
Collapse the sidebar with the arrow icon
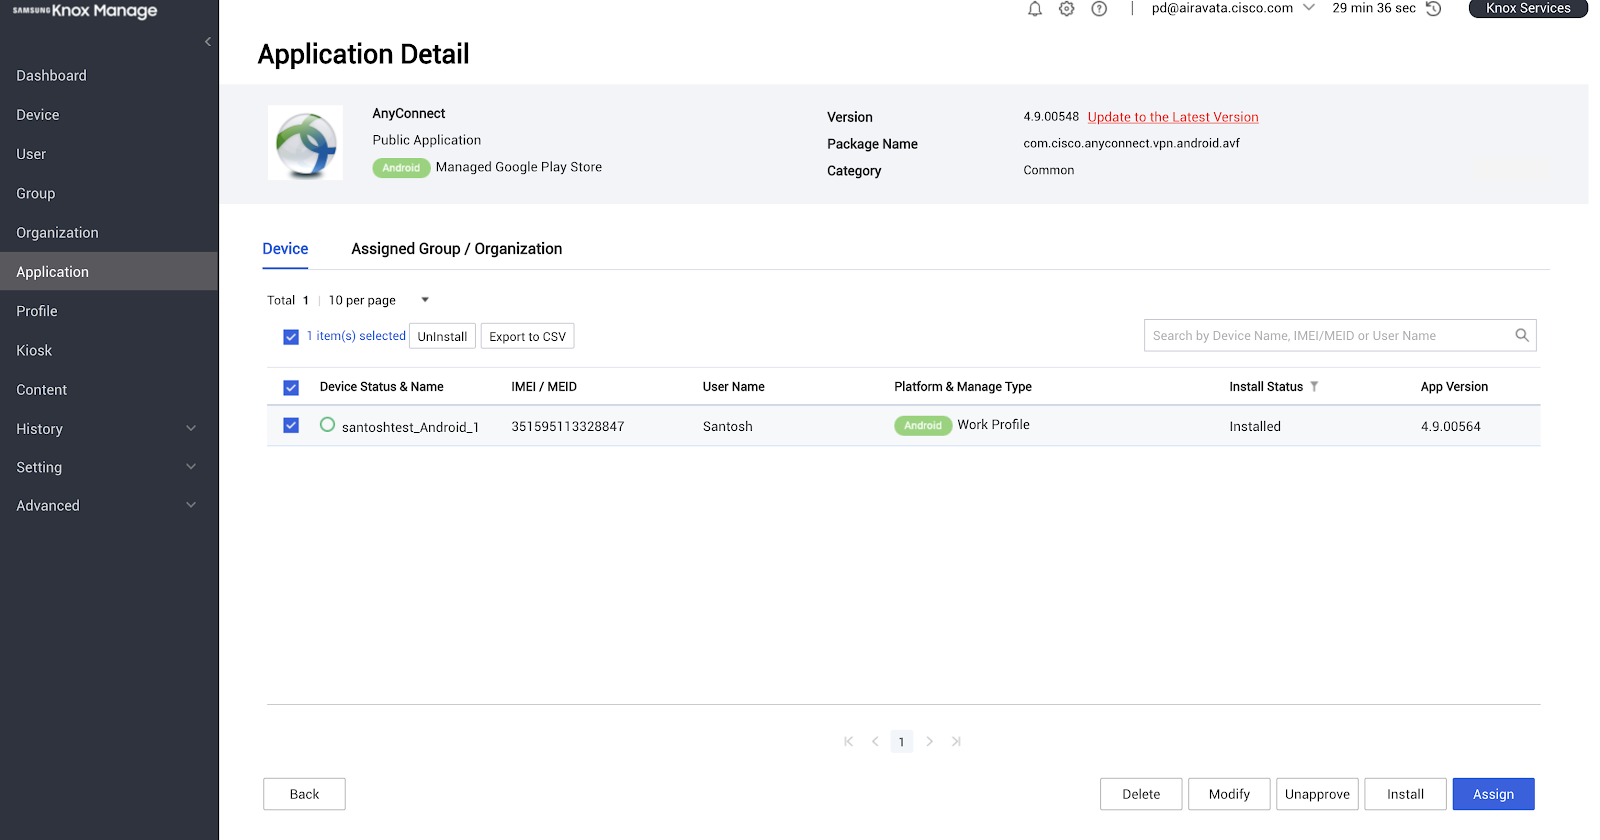(x=208, y=42)
